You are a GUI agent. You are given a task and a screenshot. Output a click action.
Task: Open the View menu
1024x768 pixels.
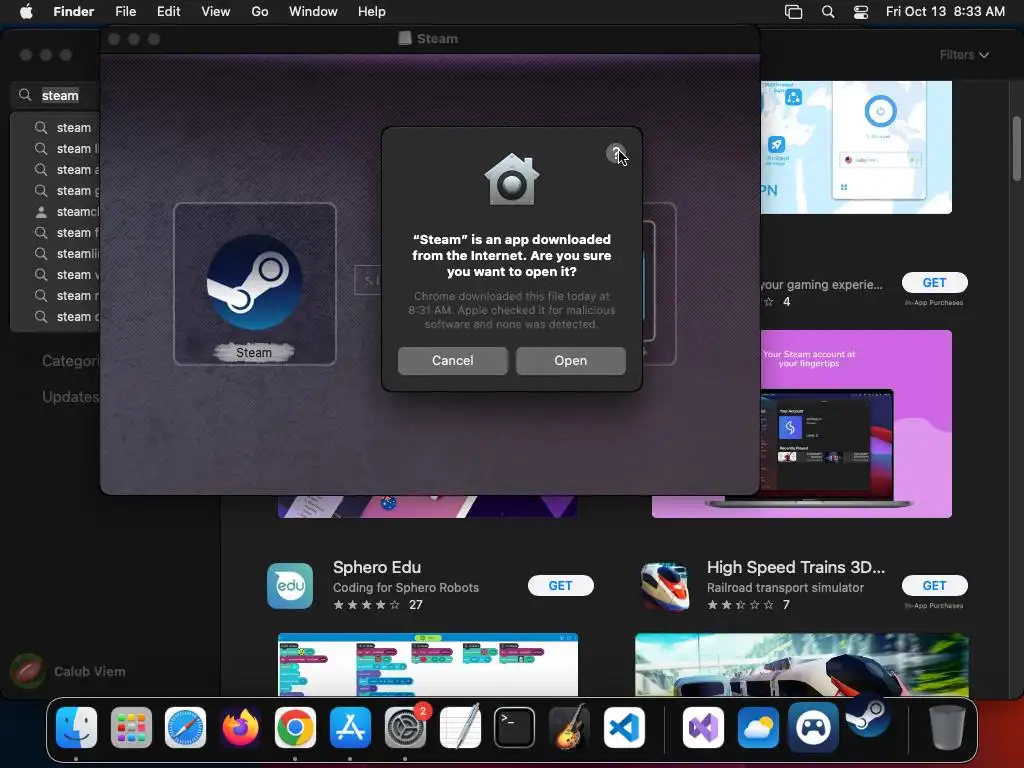tap(216, 11)
